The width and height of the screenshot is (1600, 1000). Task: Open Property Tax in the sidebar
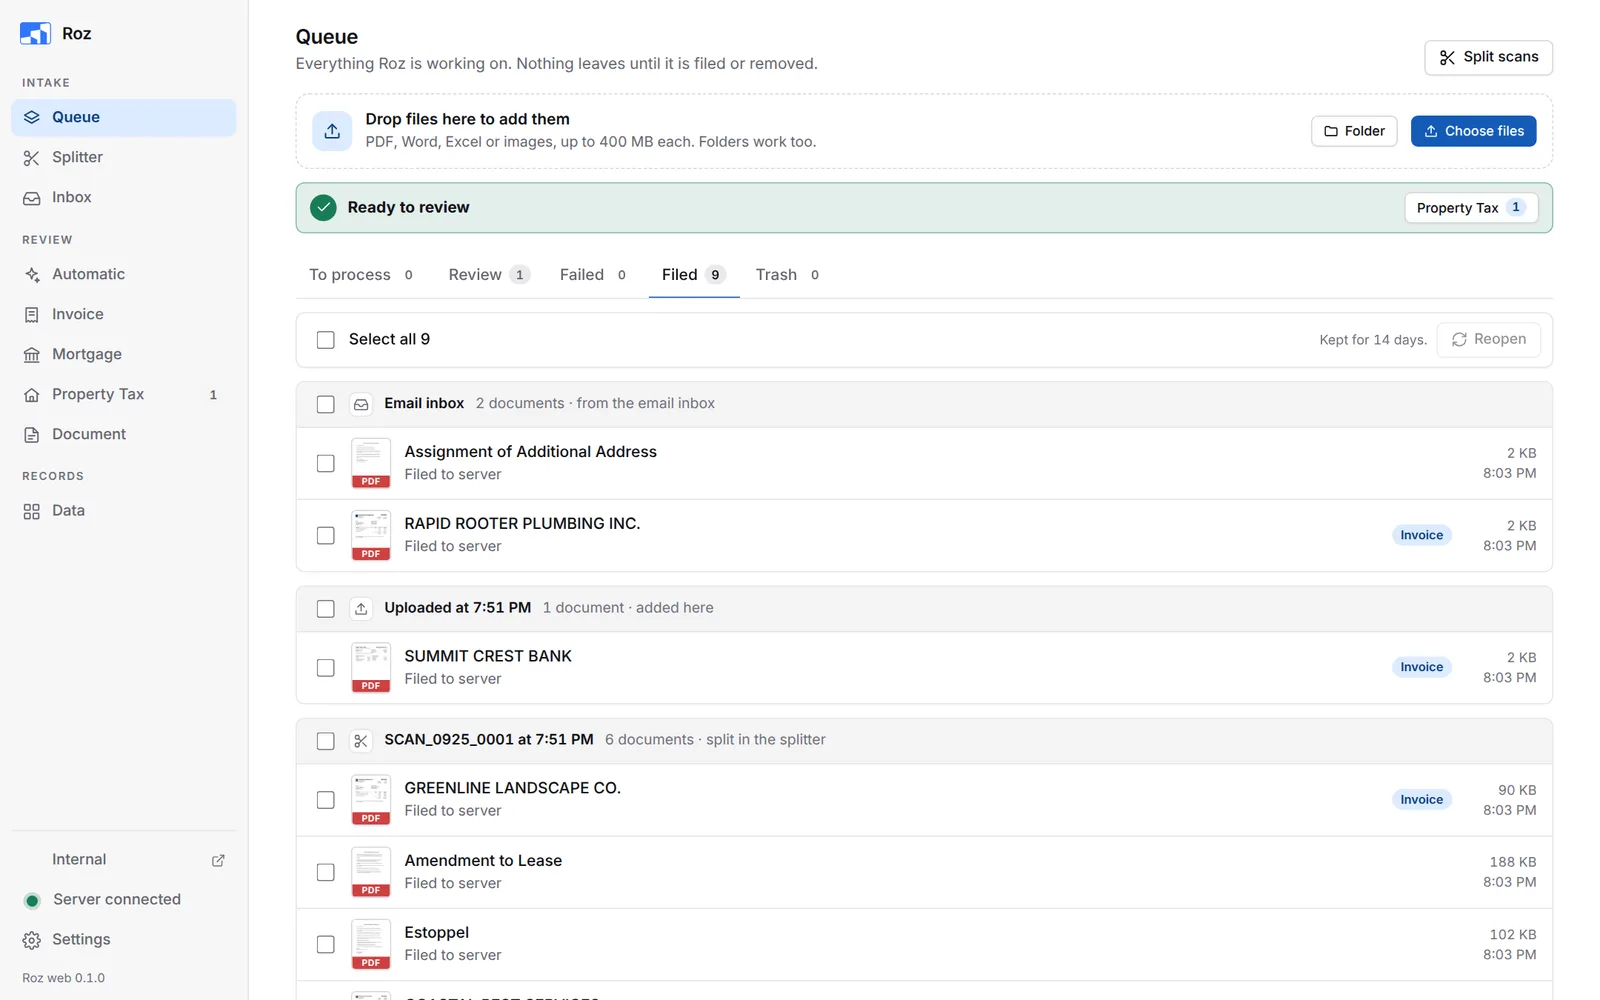124,394
